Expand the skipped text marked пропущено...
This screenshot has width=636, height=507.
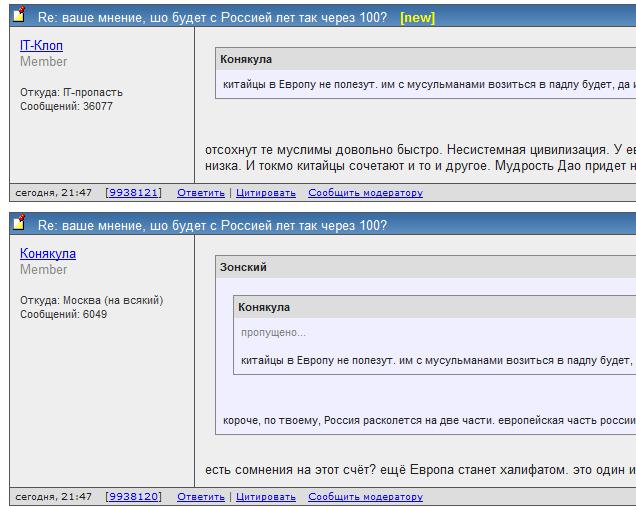pos(273,333)
